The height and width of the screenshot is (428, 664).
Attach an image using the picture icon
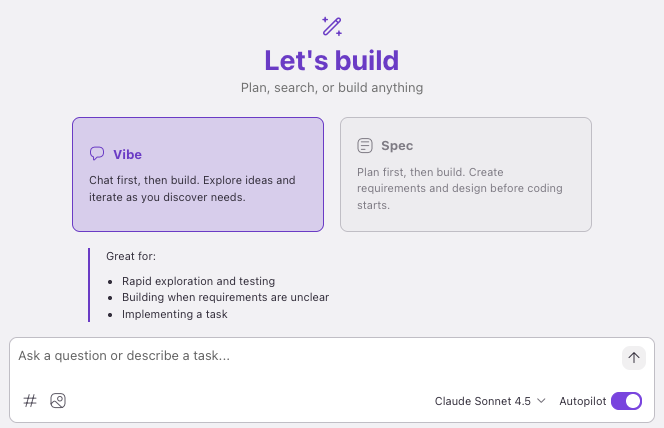click(x=58, y=401)
